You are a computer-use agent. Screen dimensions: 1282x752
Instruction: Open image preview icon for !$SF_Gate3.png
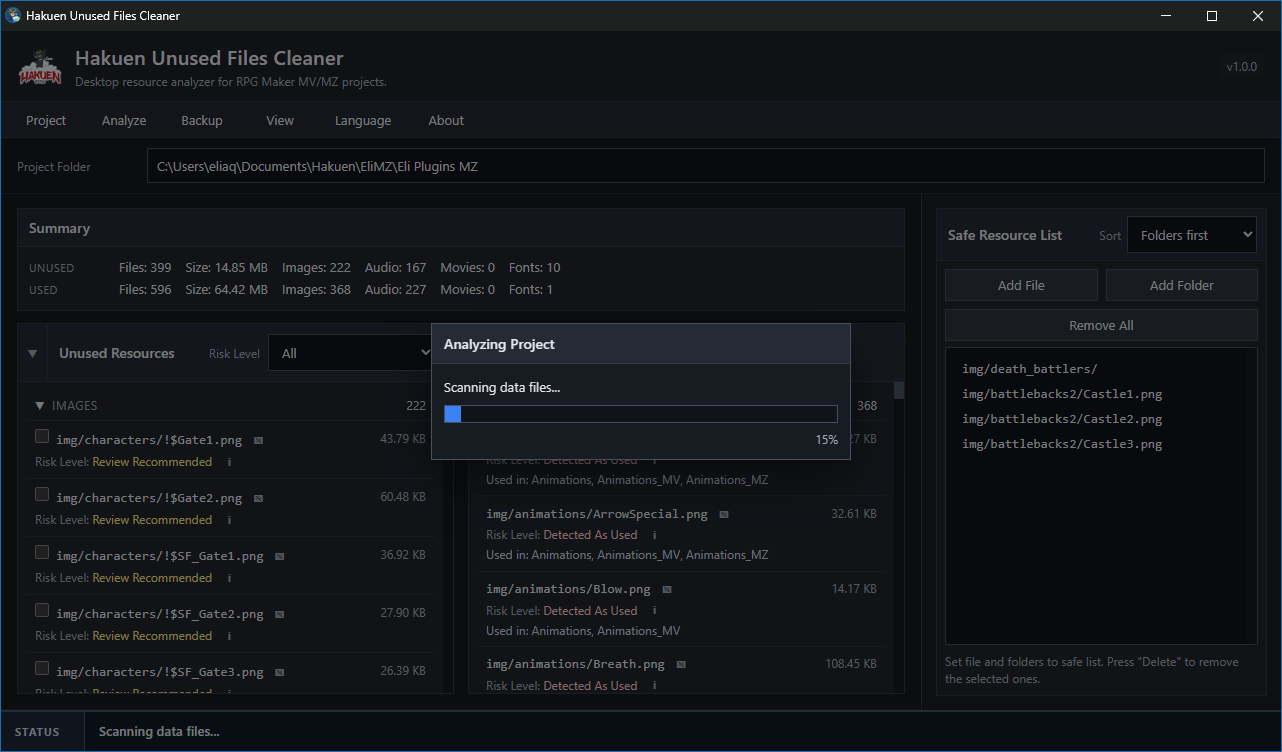click(280, 672)
